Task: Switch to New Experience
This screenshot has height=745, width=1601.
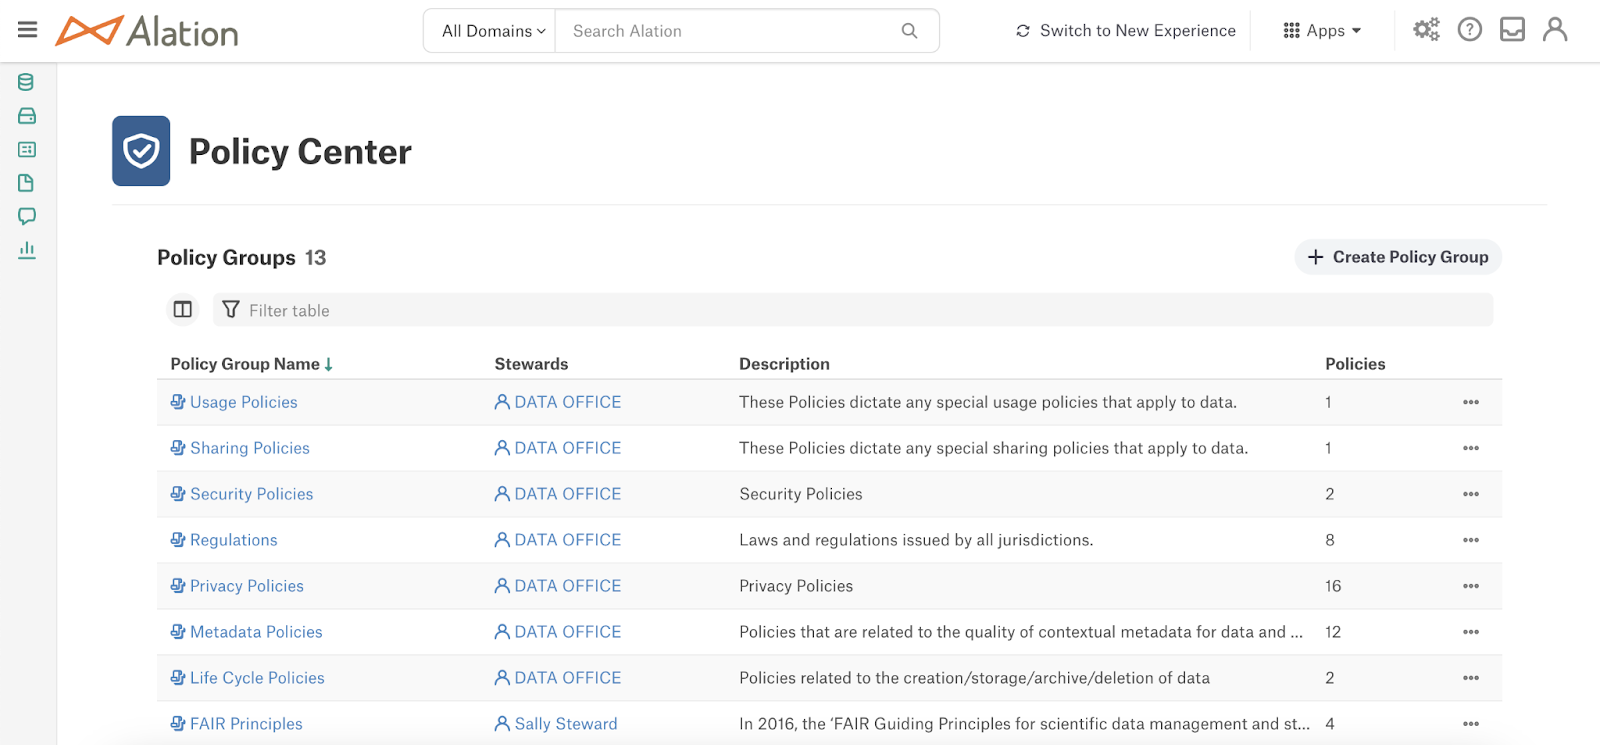Action: click(x=1126, y=31)
